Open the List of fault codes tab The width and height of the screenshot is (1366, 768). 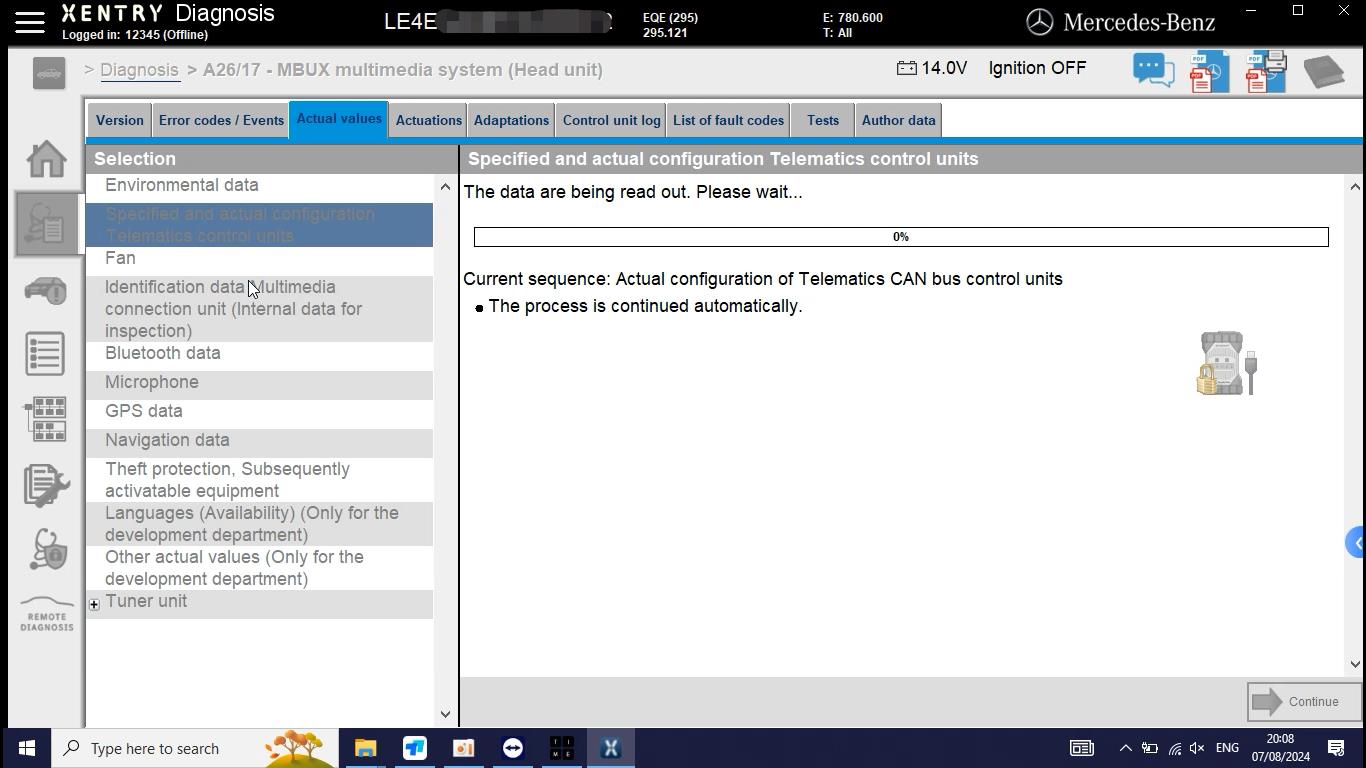pyautogui.click(x=728, y=120)
